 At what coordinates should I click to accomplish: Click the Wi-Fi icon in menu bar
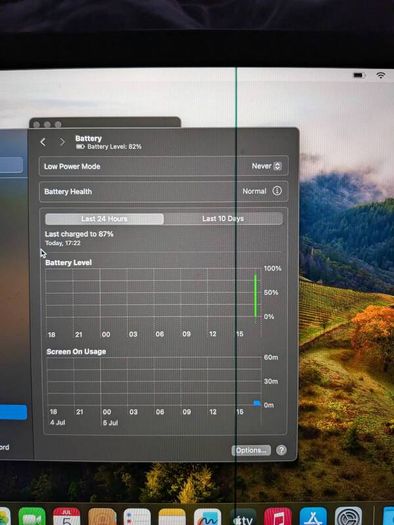coord(381,75)
